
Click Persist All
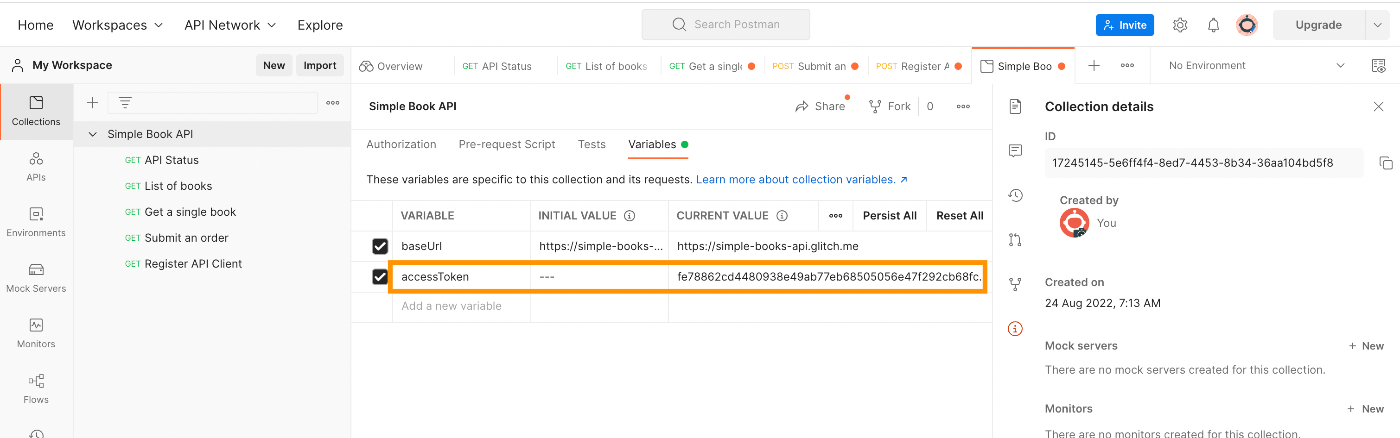click(x=890, y=215)
